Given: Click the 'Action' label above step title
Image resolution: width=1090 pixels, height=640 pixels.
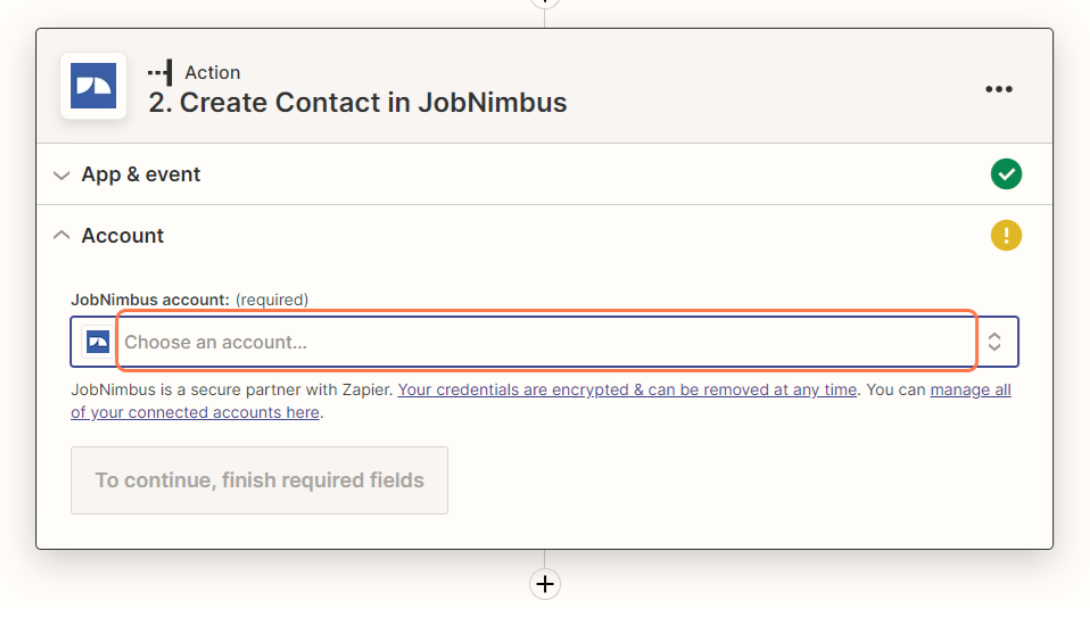Looking at the screenshot, I should (x=212, y=73).
